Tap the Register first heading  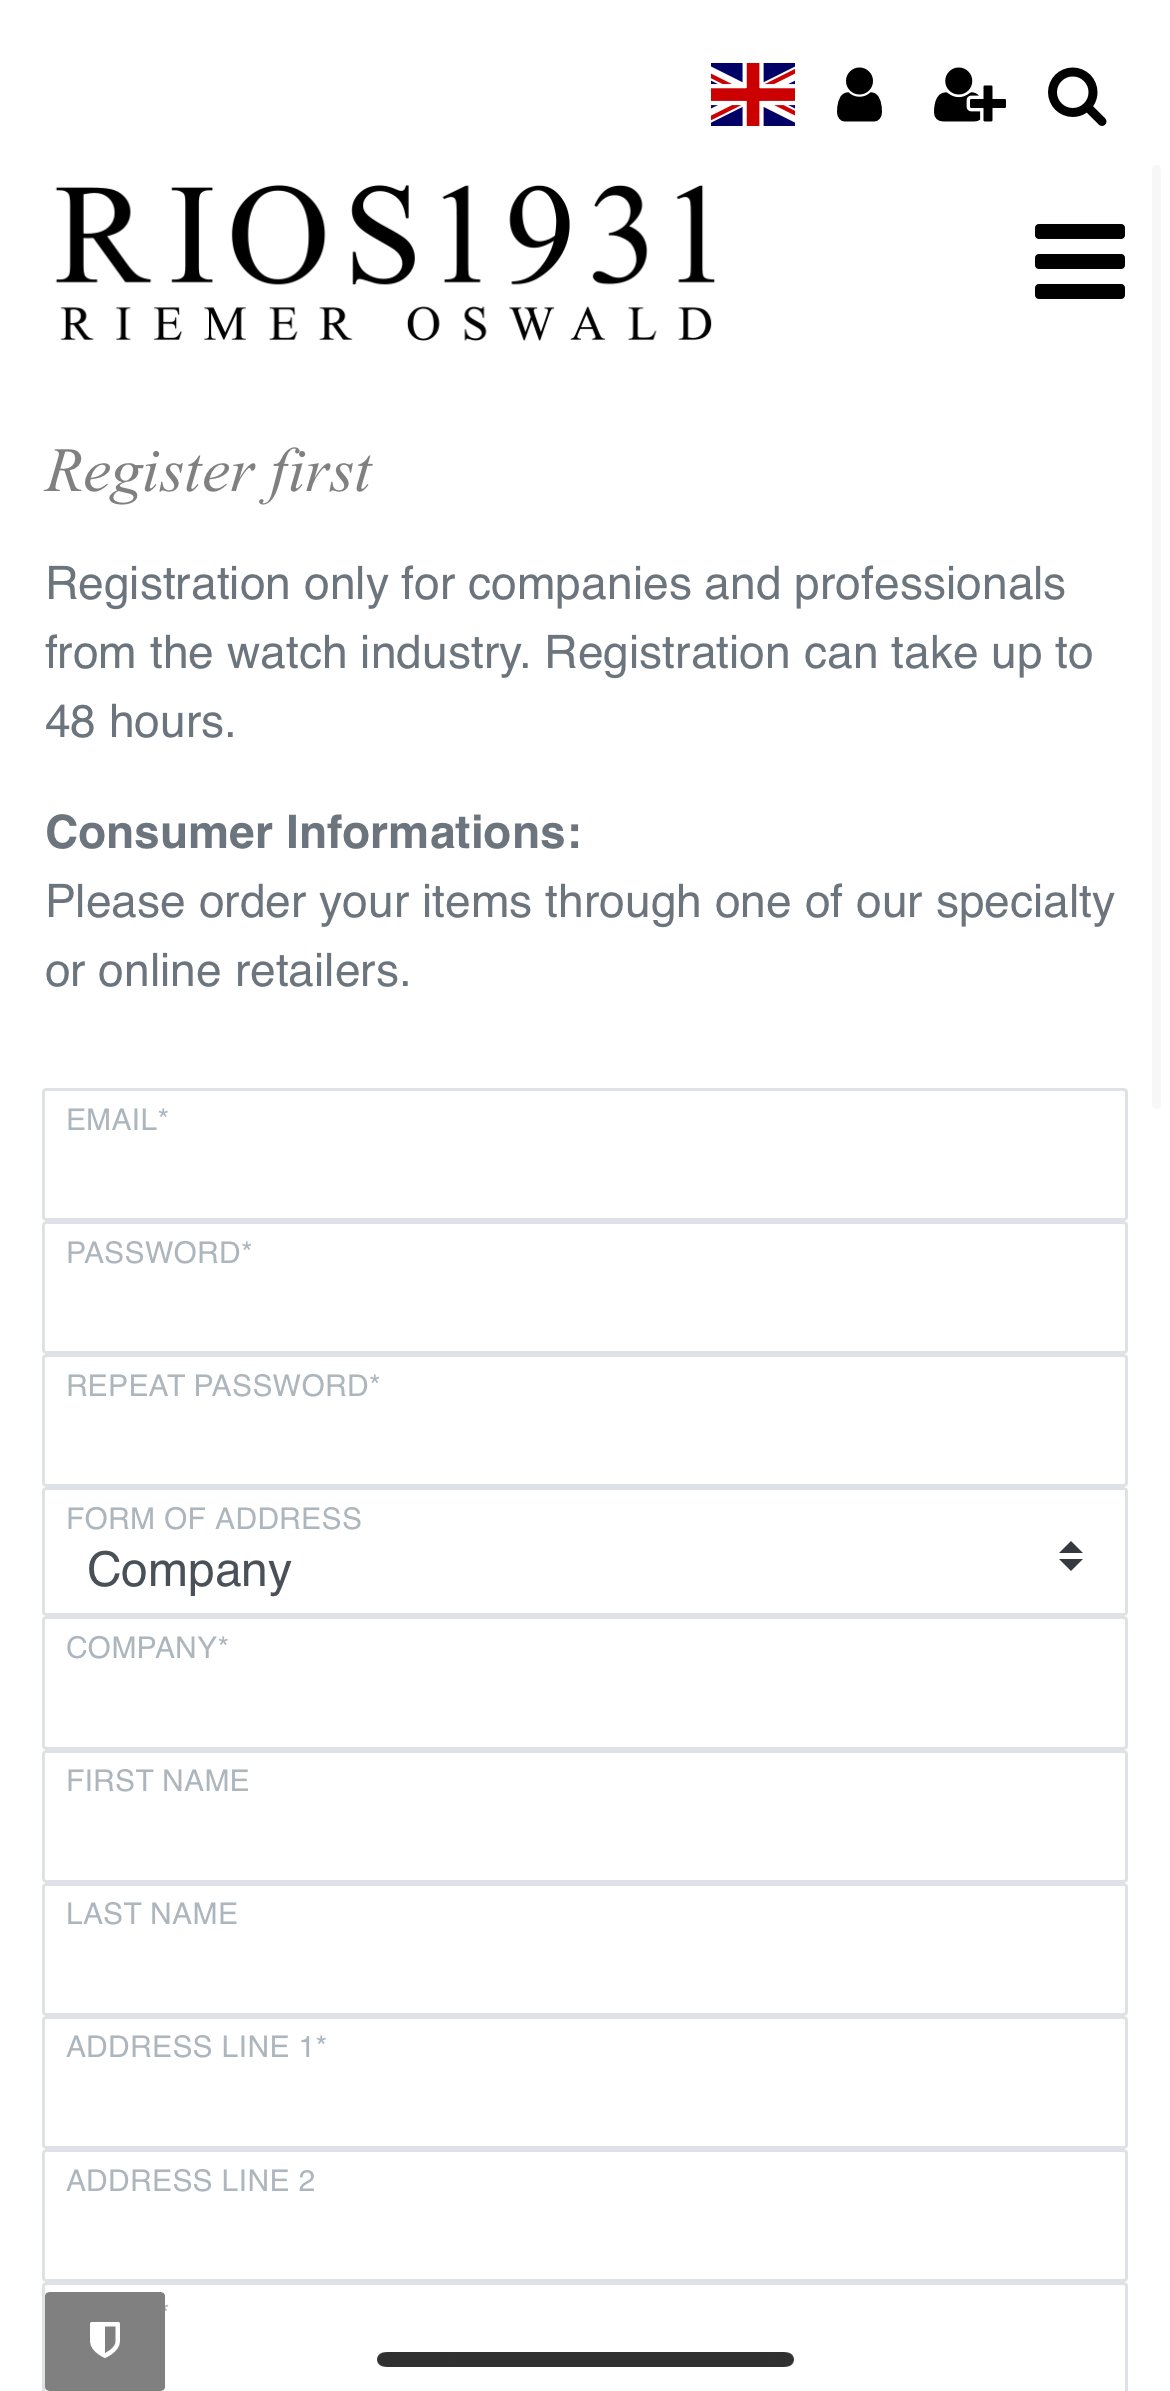click(x=209, y=473)
